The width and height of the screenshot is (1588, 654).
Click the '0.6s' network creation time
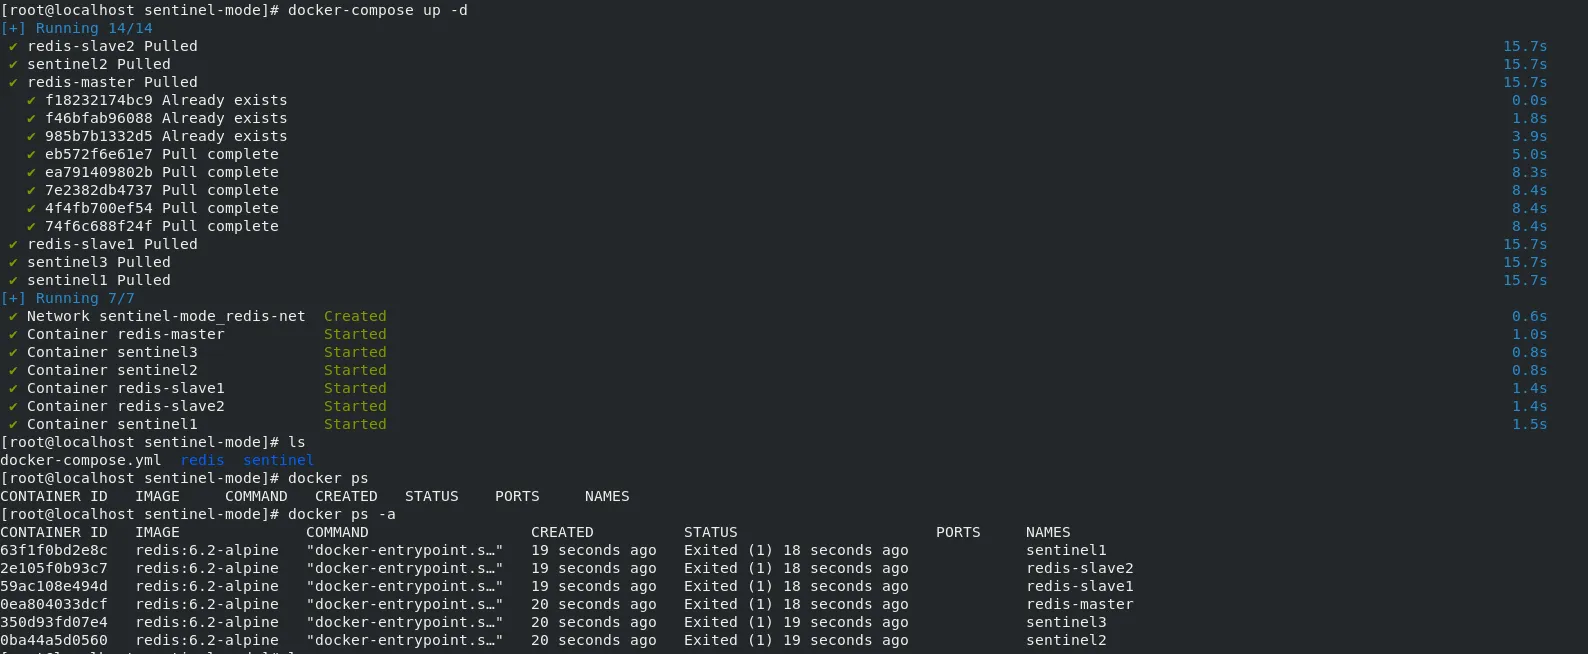point(1530,316)
